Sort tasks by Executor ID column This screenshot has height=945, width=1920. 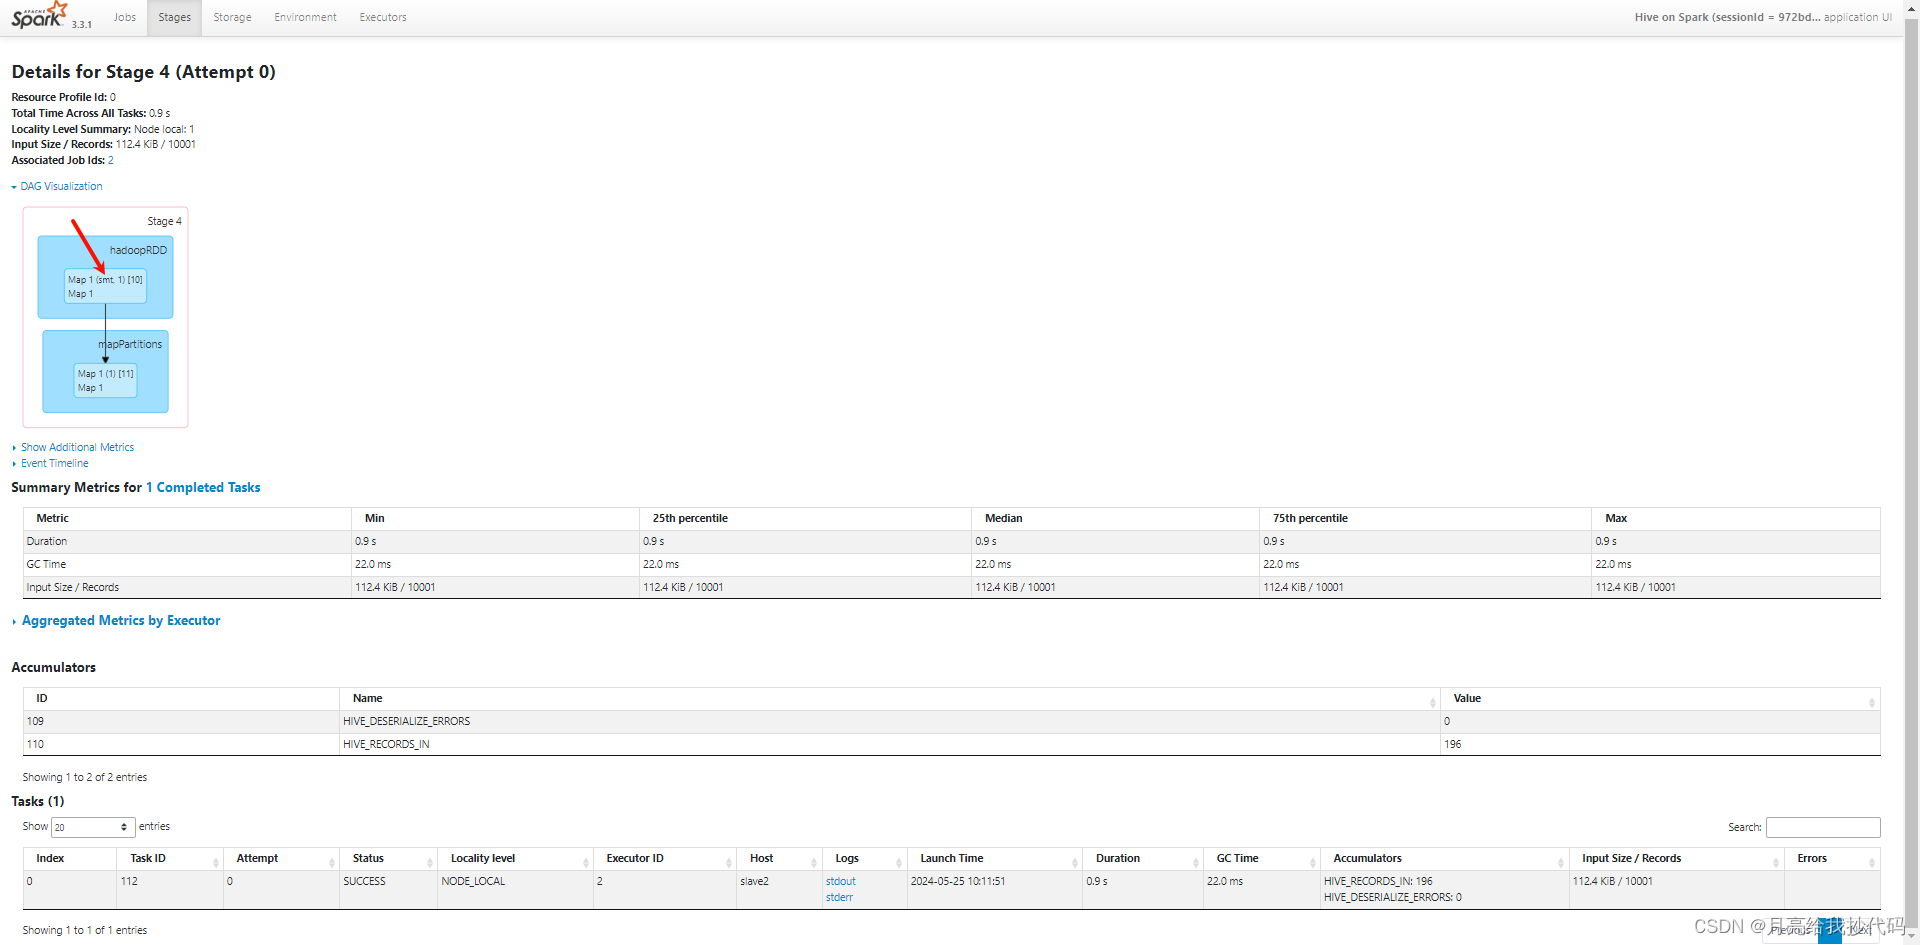665,858
